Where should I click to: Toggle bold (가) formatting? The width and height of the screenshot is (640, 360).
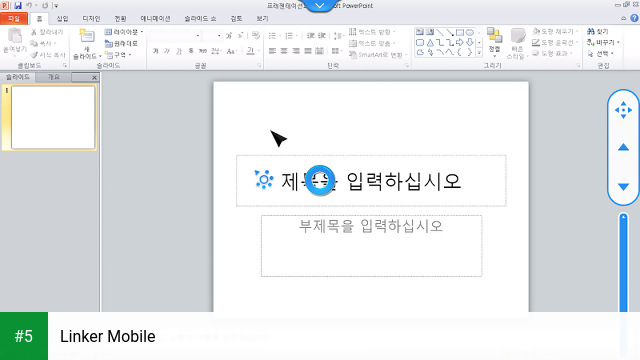click(156, 51)
